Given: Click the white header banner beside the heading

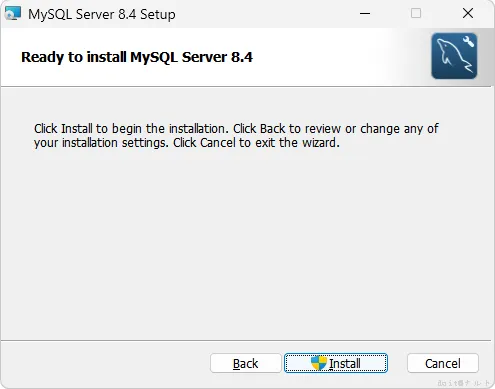Looking at the screenshot, I should pyautogui.click(x=333, y=57).
